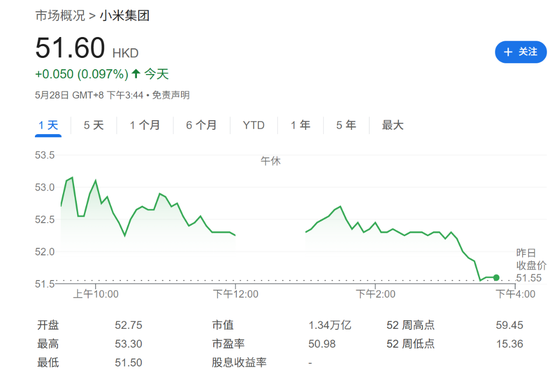The width and height of the screenshot is (550, 375).
Task: Click the 股息收益率 label
Action: pyautogui.click(x=239, y=362)
